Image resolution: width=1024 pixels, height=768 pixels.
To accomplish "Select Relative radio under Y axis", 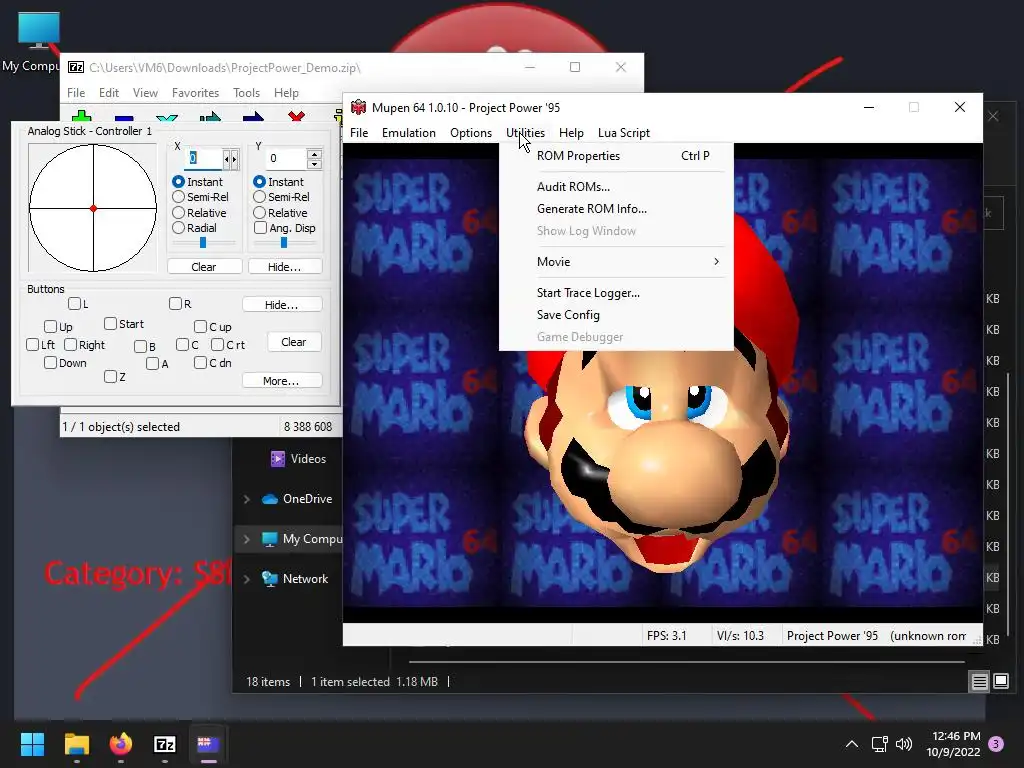I will click(259, 212).
